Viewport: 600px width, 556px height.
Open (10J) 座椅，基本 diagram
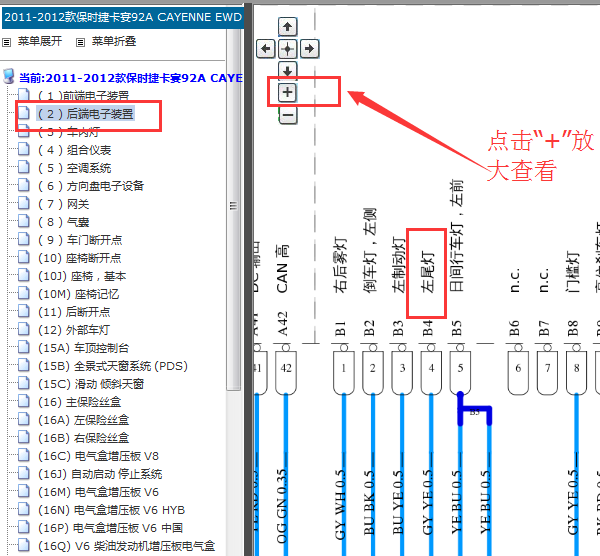(x=82, y=276)
